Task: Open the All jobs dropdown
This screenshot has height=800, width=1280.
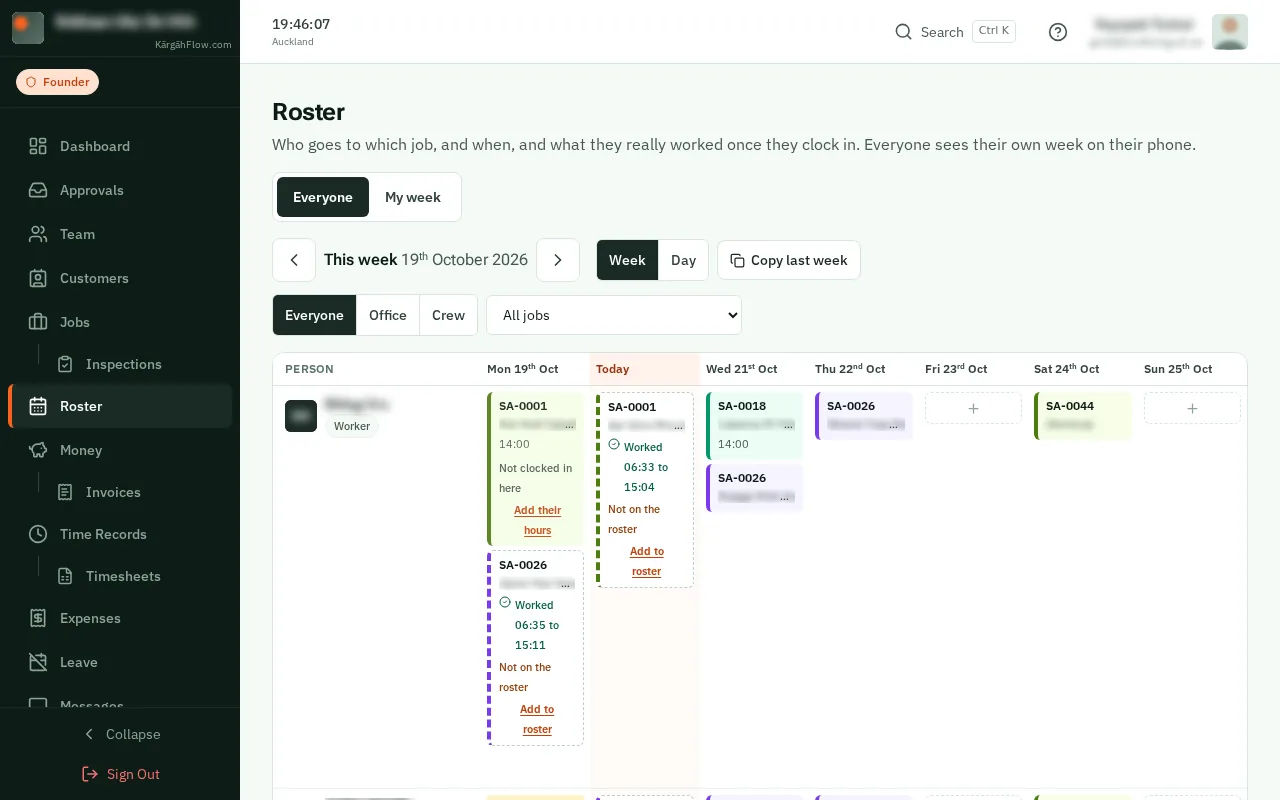Action: pyautogui.click(x=614, y=315)
